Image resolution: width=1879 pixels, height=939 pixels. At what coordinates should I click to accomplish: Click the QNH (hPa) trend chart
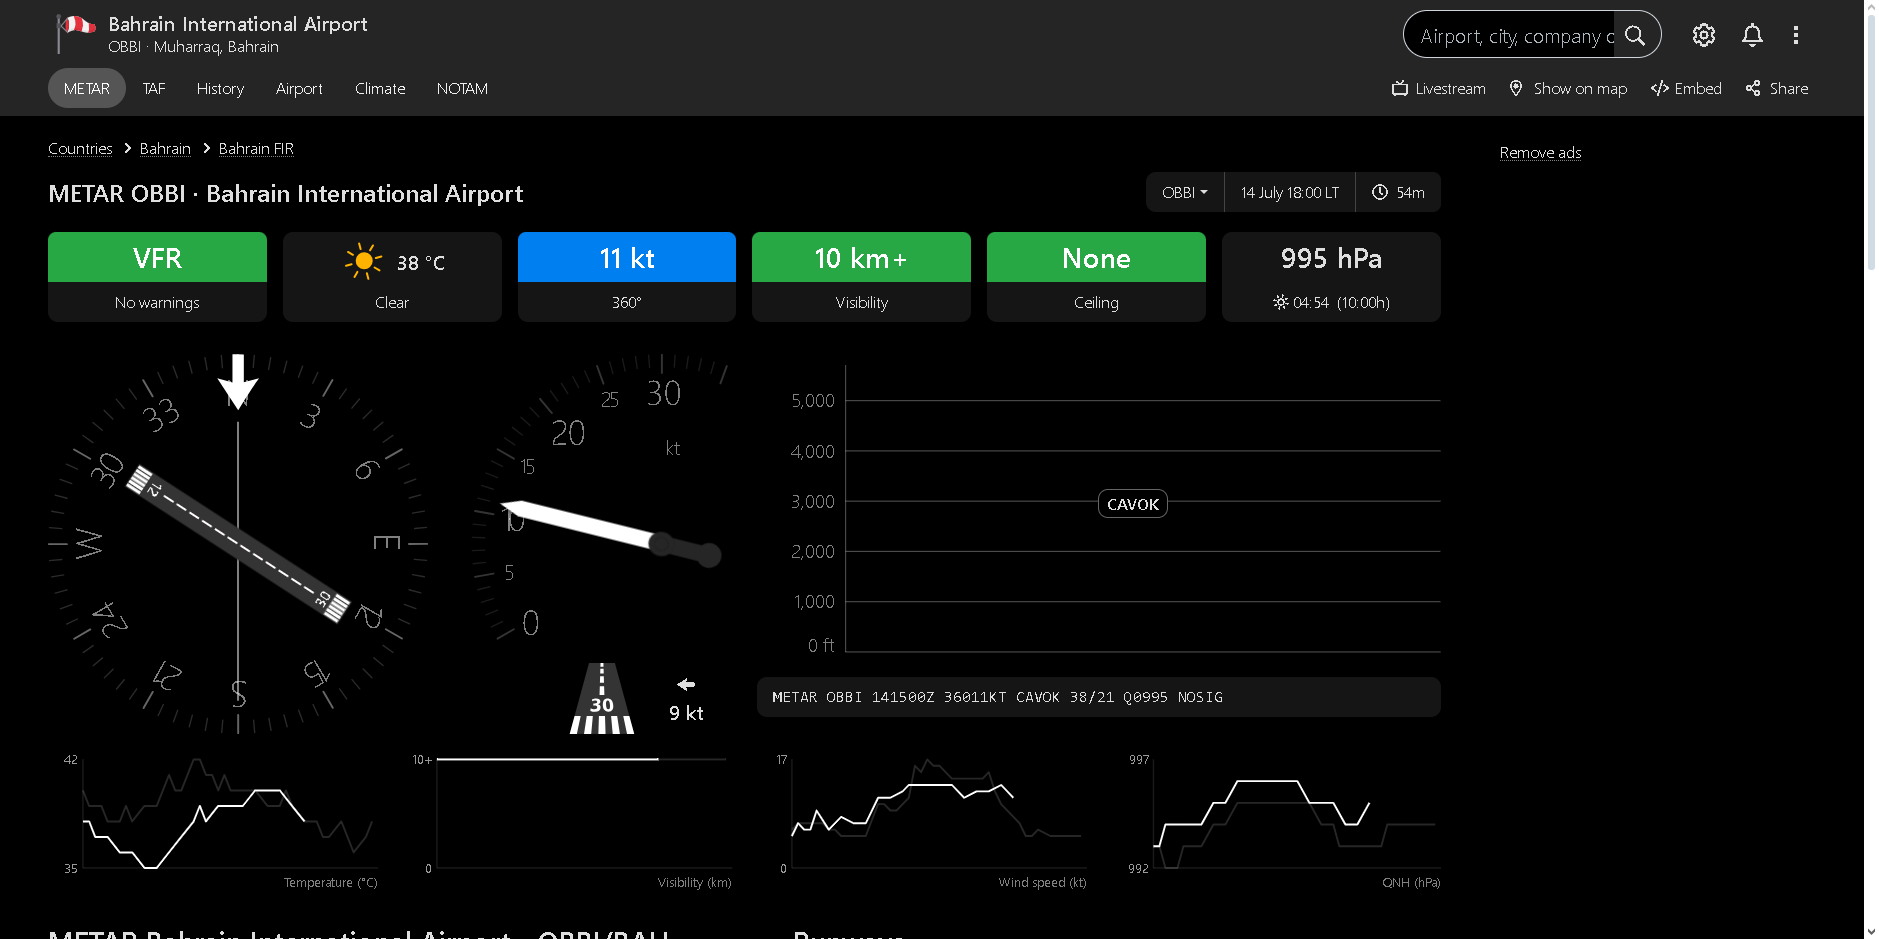pos(1285,820)
